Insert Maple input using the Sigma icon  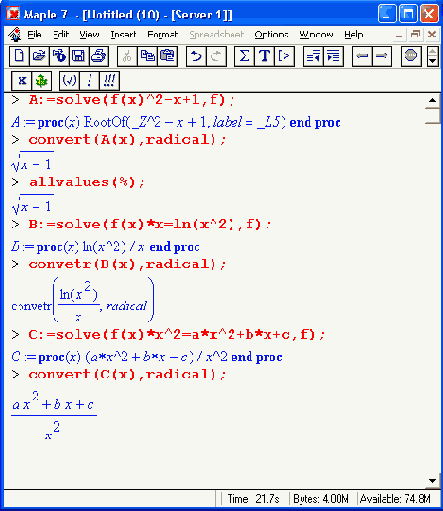244,56
